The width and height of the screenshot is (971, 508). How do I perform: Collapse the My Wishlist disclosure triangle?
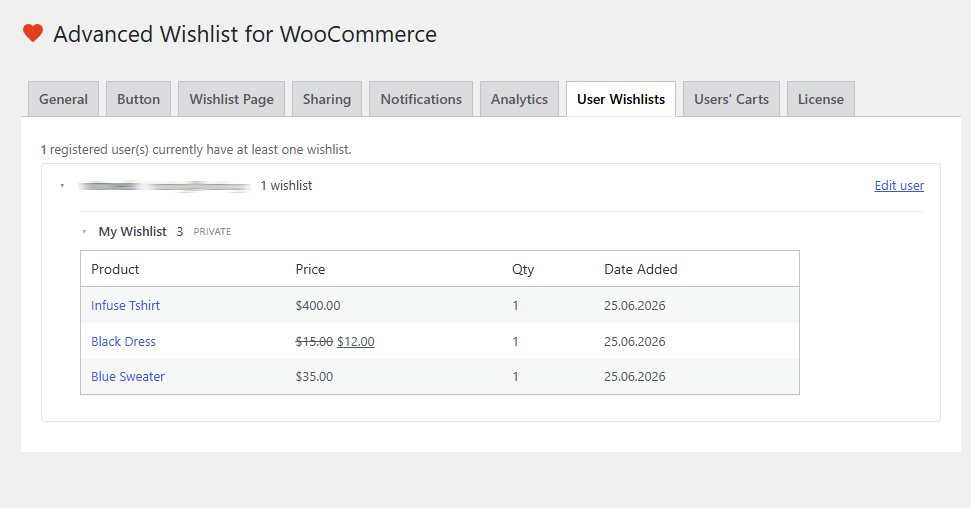pos(84,232)
